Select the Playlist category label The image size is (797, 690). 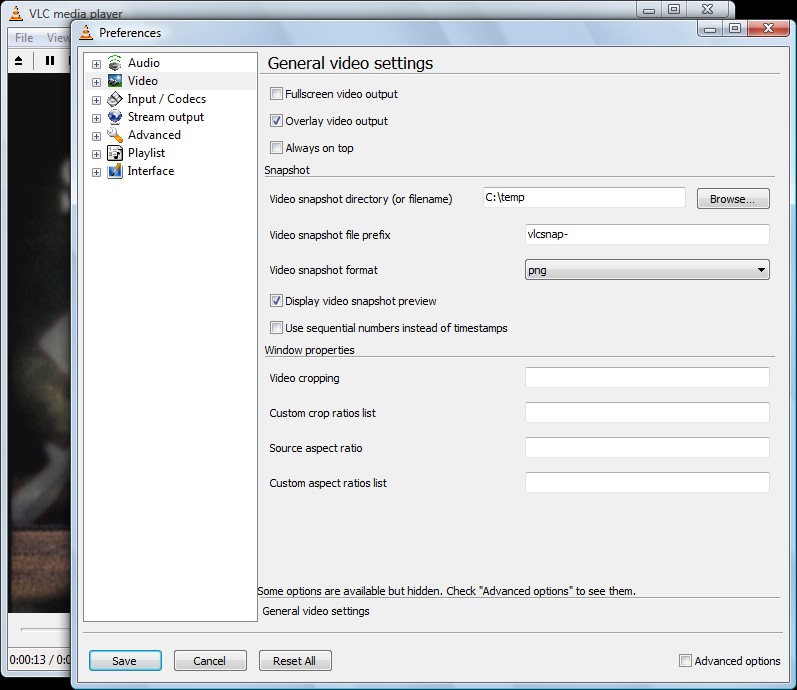tap(146, 153)
